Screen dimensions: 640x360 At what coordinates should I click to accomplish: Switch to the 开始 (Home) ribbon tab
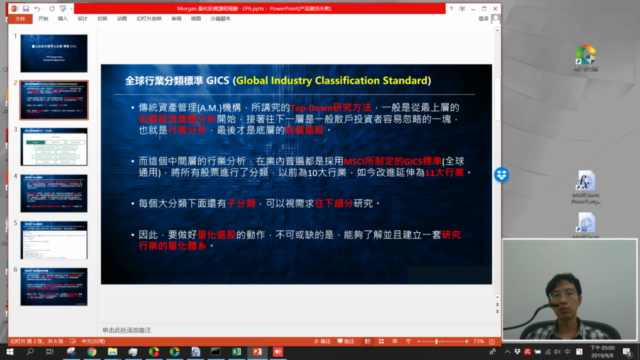tap(43, 19)
